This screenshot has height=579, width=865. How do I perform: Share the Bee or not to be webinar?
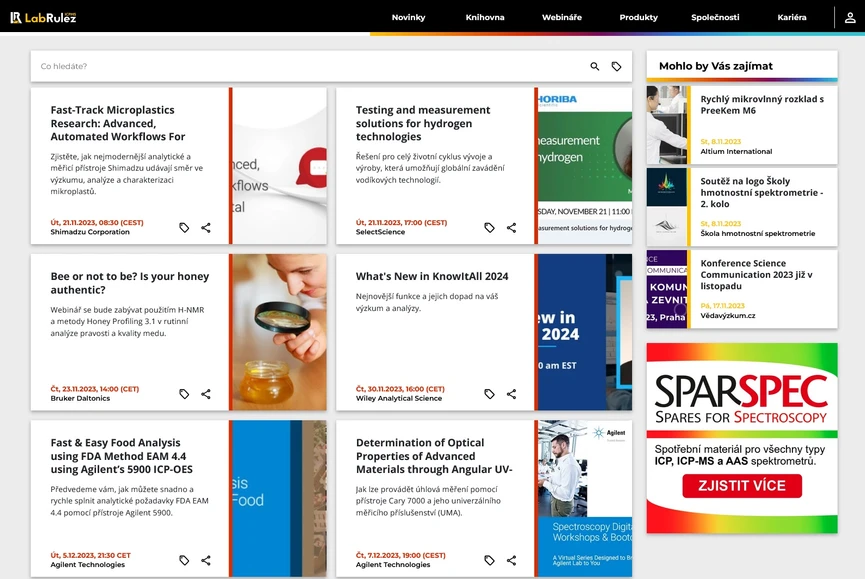pyautogui.click(x=206, y=394)
